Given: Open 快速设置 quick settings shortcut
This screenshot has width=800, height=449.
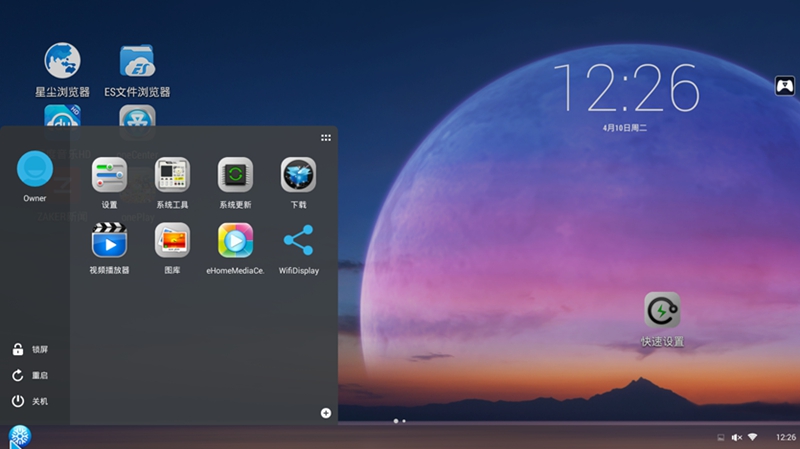Looking at the screenshot, I should [662, 311].
